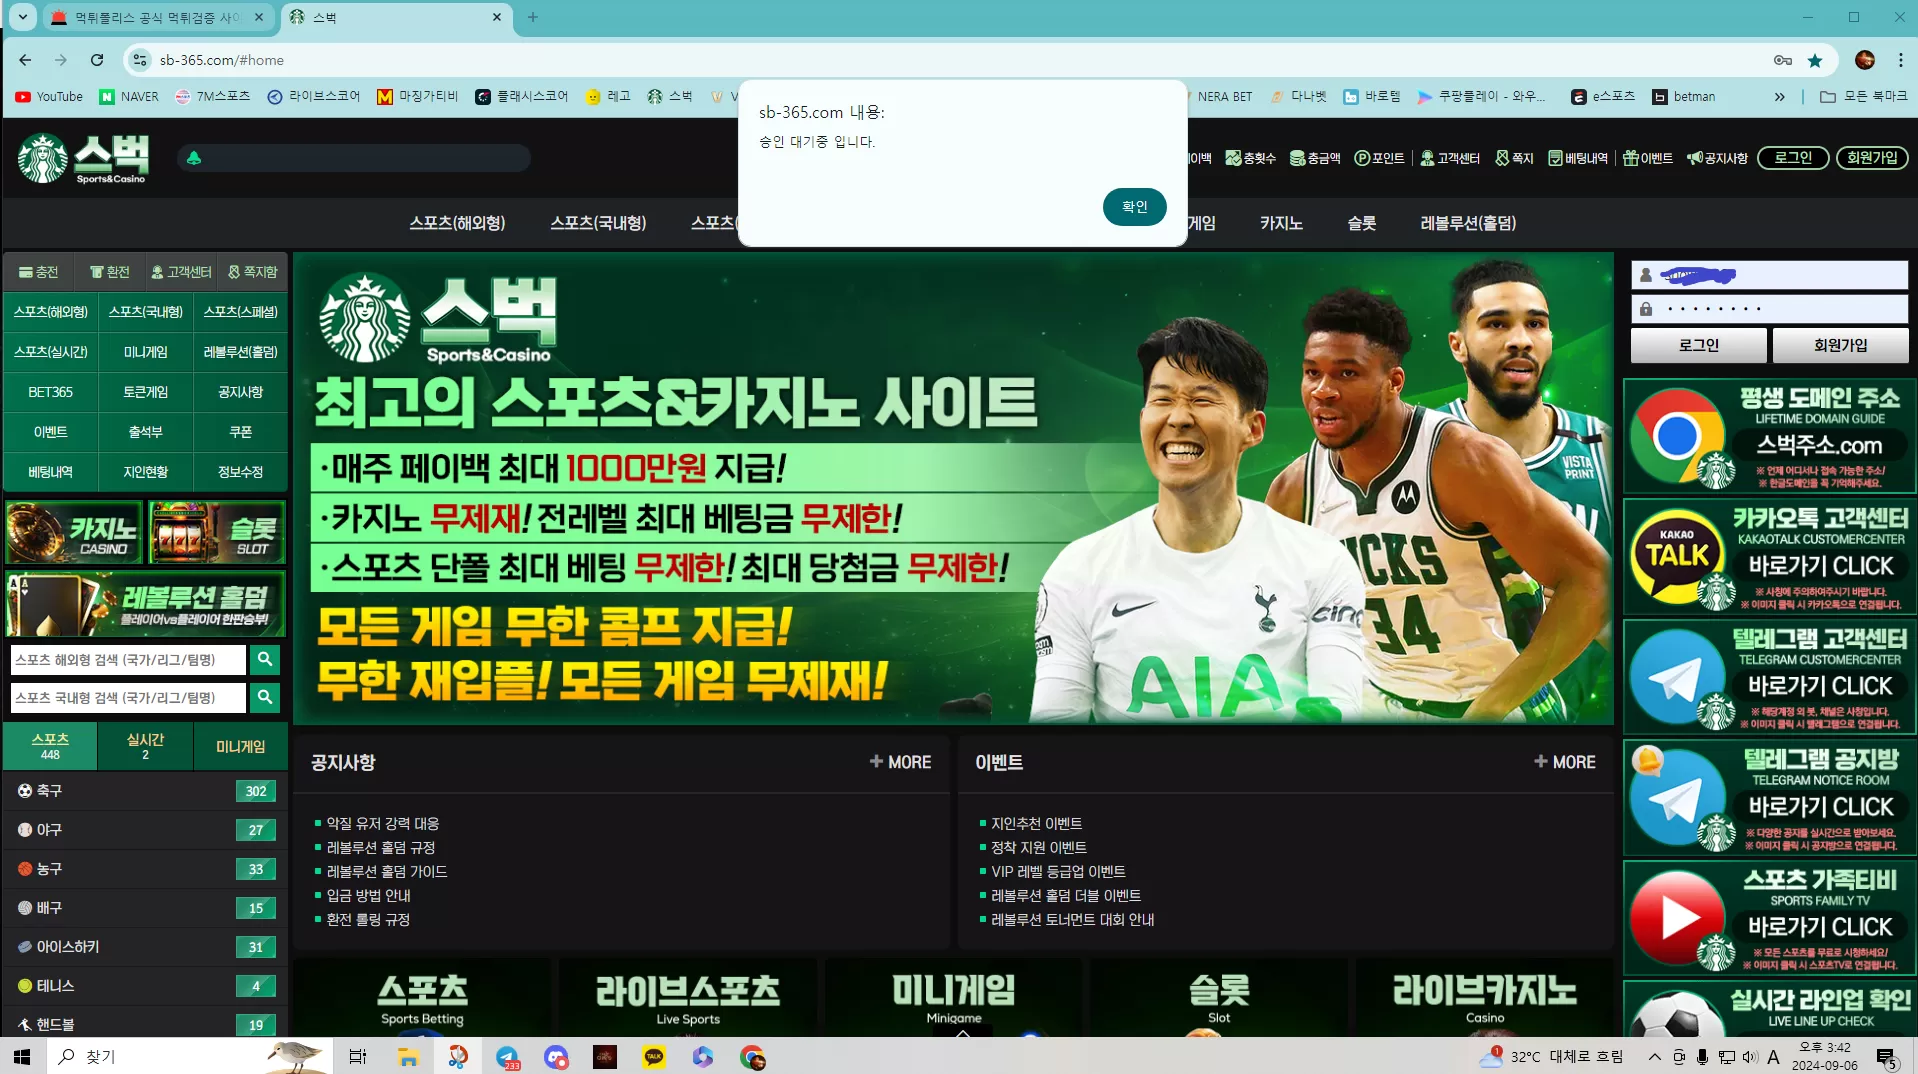The height and width of the screenshot is (1074, 1918).
Task: Expand 이벤트 with the MORE link
Action: pos(1565,762)
